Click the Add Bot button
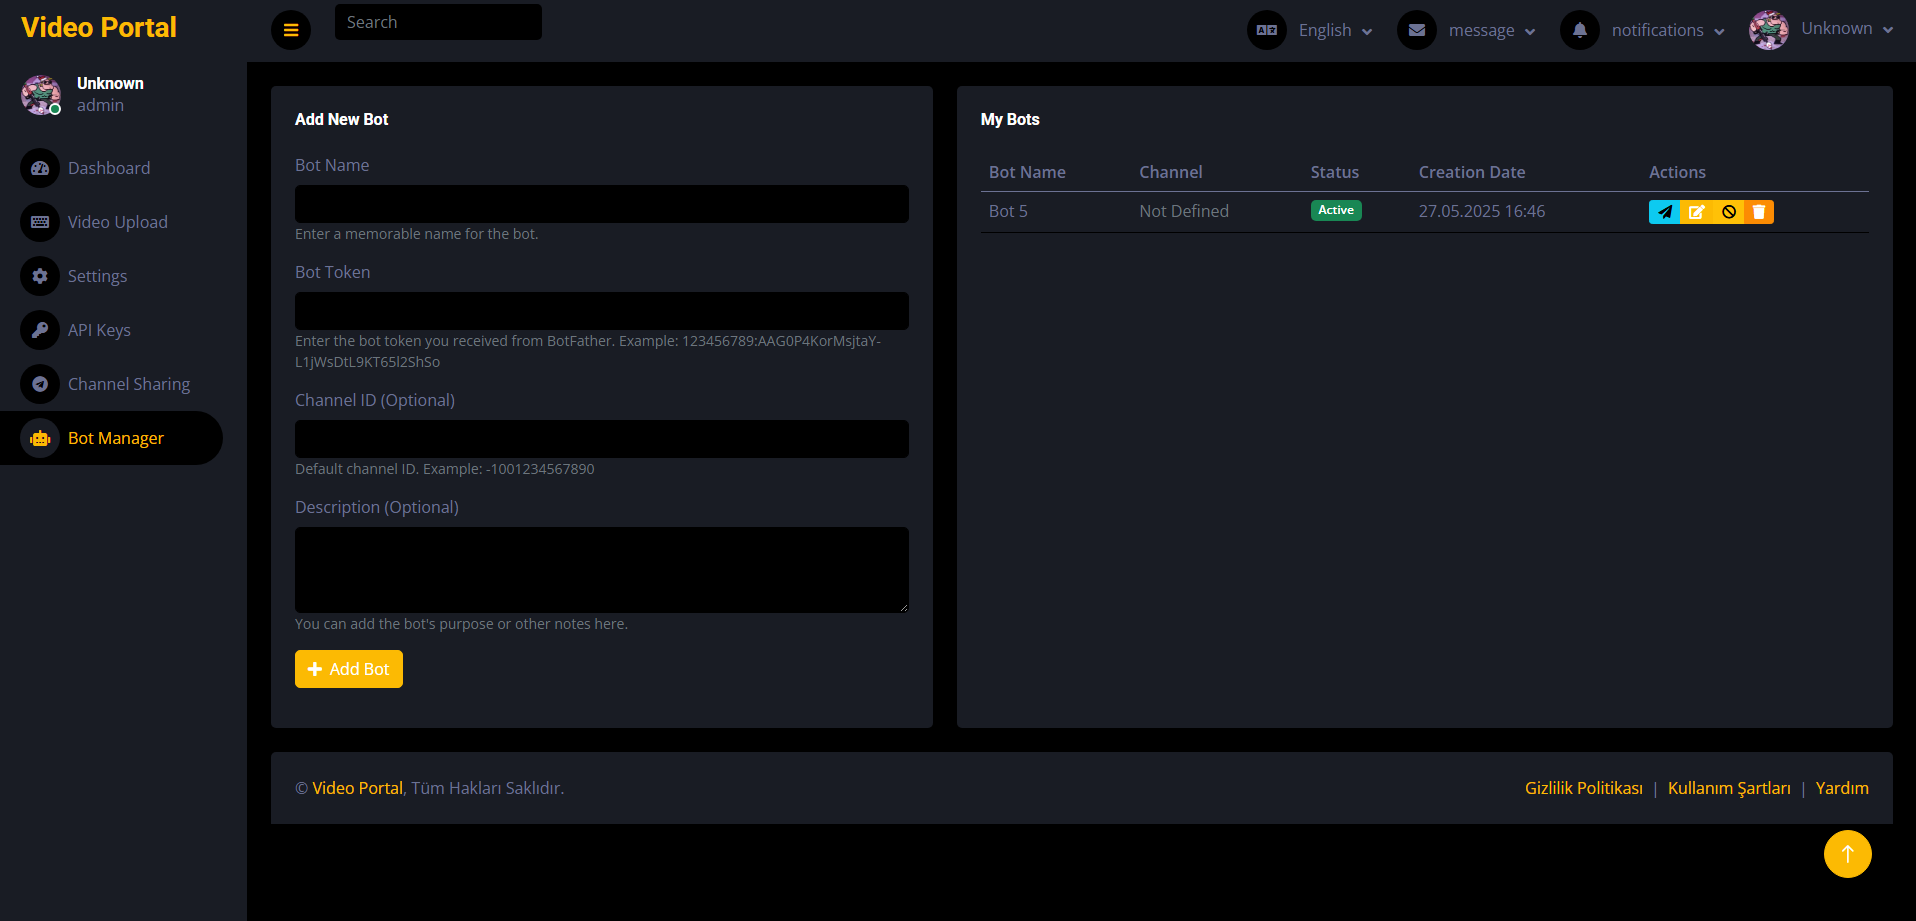This screenshot has width=1916, height=921. coord(349,669)
